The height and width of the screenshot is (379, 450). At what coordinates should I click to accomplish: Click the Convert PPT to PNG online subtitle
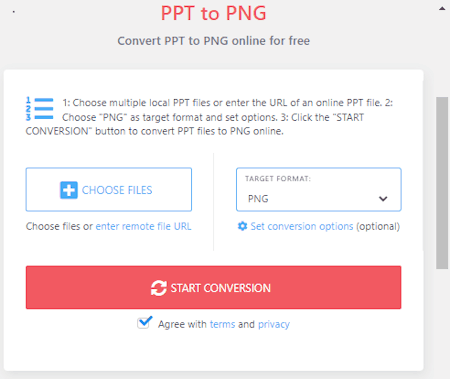(213, 41)
